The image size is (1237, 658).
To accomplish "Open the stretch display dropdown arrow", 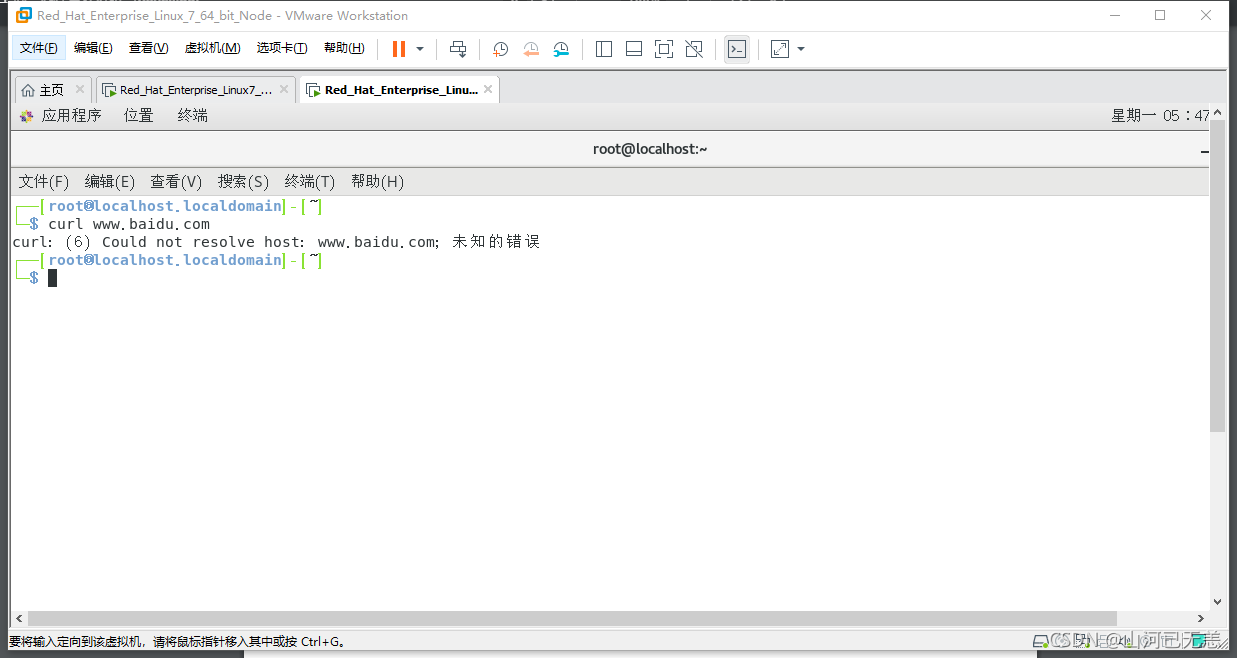I will 801,49.
